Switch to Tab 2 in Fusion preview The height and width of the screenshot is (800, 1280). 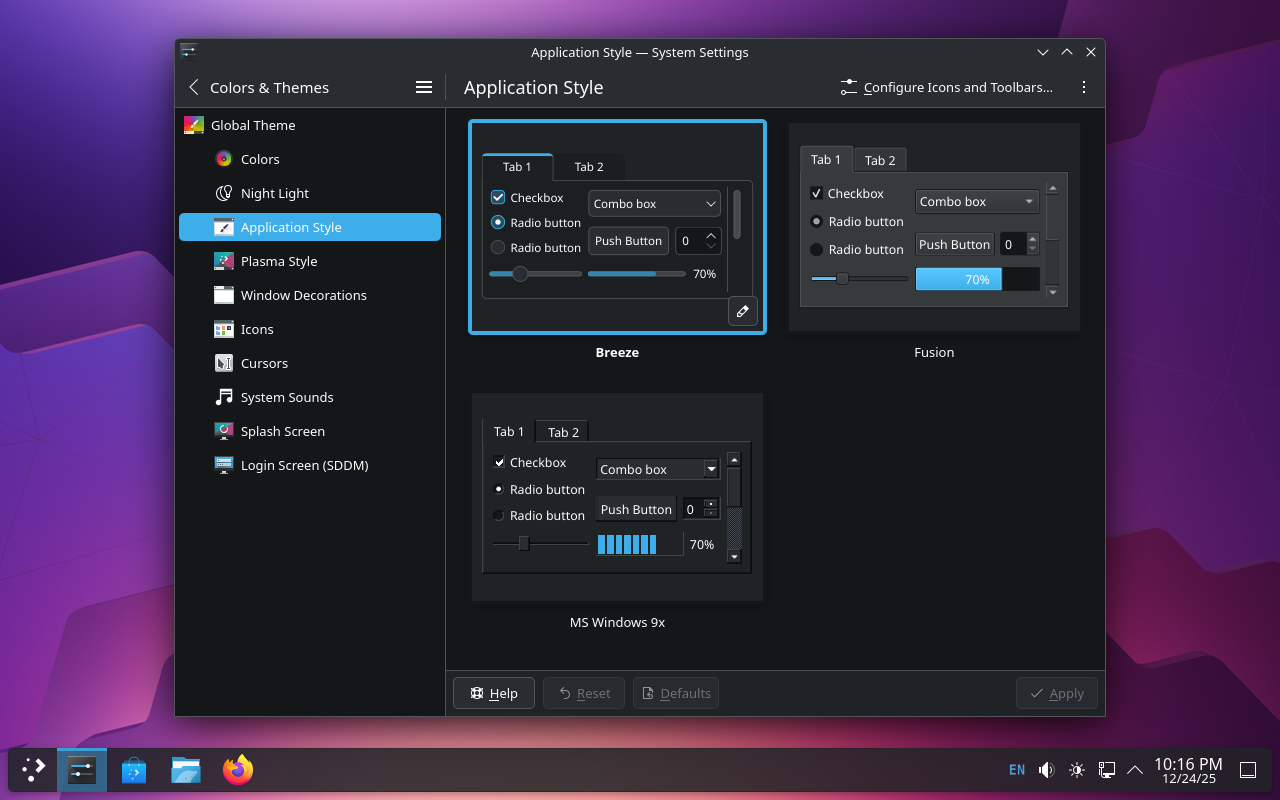pos(880,160)
